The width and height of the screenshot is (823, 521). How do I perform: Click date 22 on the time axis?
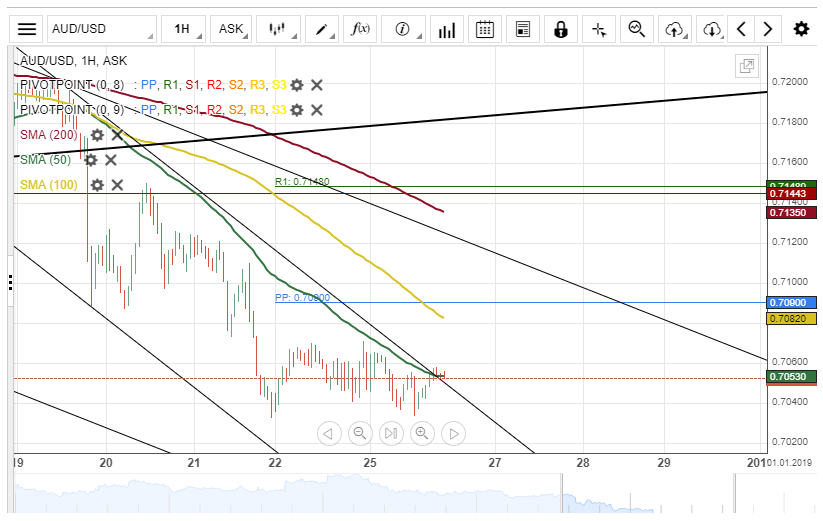(275, 463)
